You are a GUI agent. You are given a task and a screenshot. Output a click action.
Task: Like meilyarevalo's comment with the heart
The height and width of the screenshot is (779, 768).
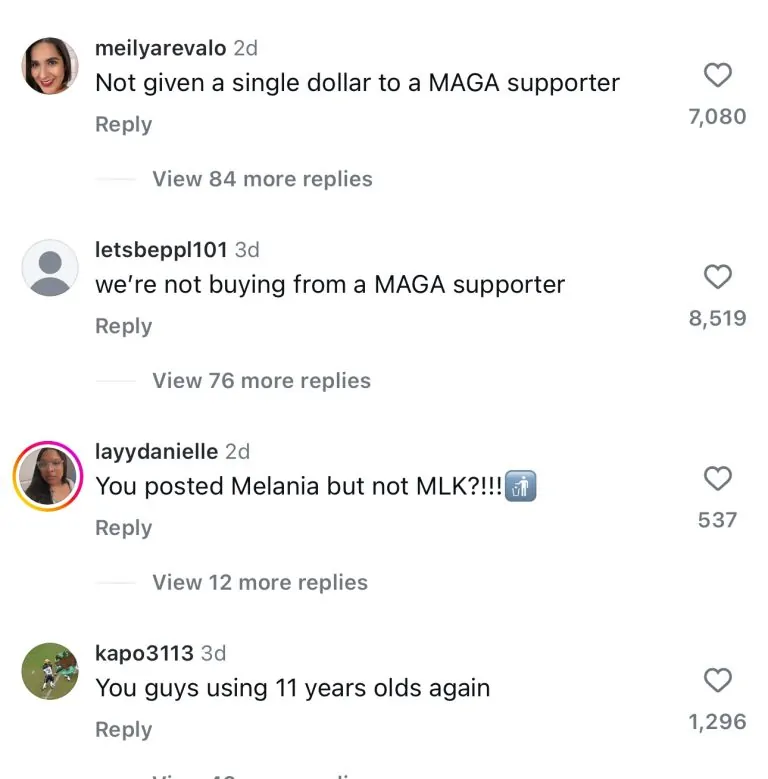click(x=718, y=75)
